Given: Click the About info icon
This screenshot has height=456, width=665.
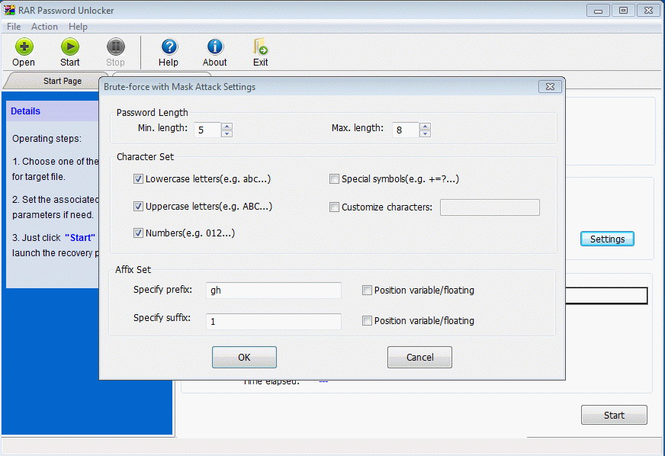Looking at the screenshot, I should click(x=215, y=46).
